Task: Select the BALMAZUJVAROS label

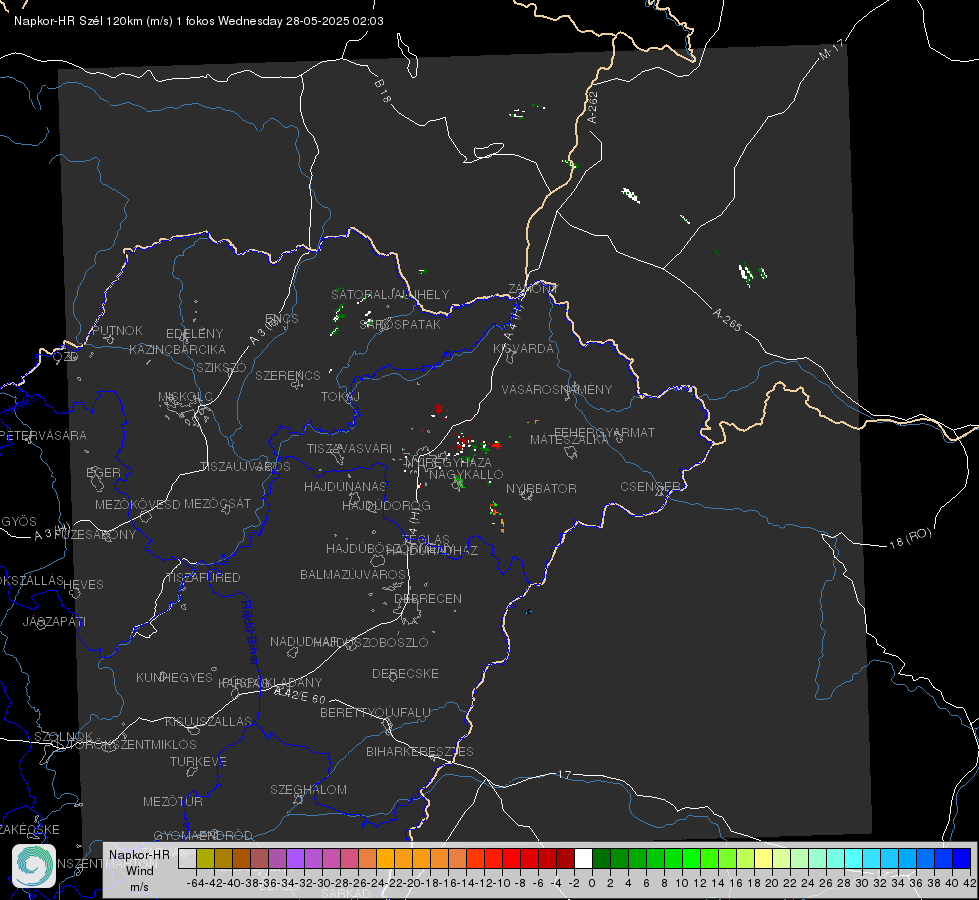Action: (353, 574)
